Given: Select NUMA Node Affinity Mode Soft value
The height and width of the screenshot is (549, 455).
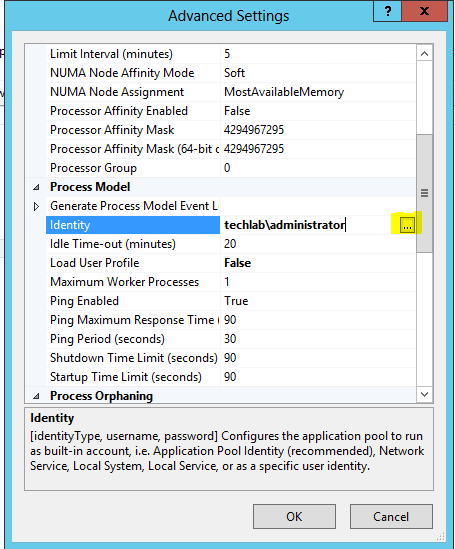Looking at the screenshot, I should point(234,73).
